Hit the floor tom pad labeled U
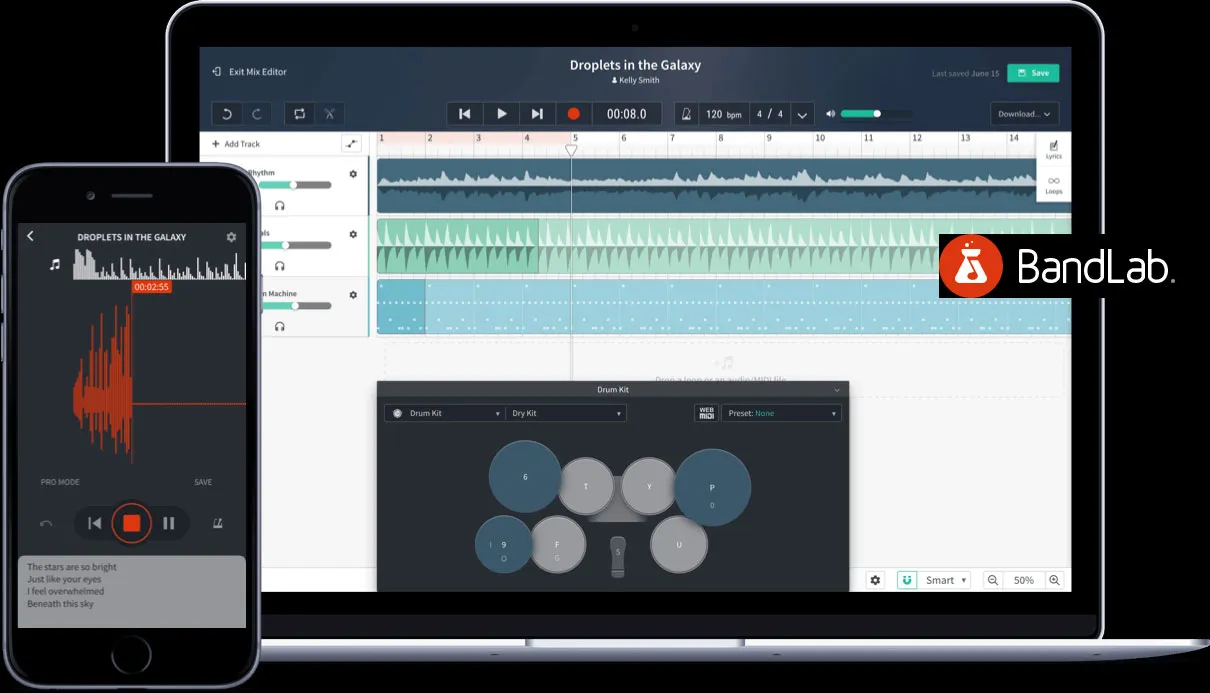 (679, 545)
